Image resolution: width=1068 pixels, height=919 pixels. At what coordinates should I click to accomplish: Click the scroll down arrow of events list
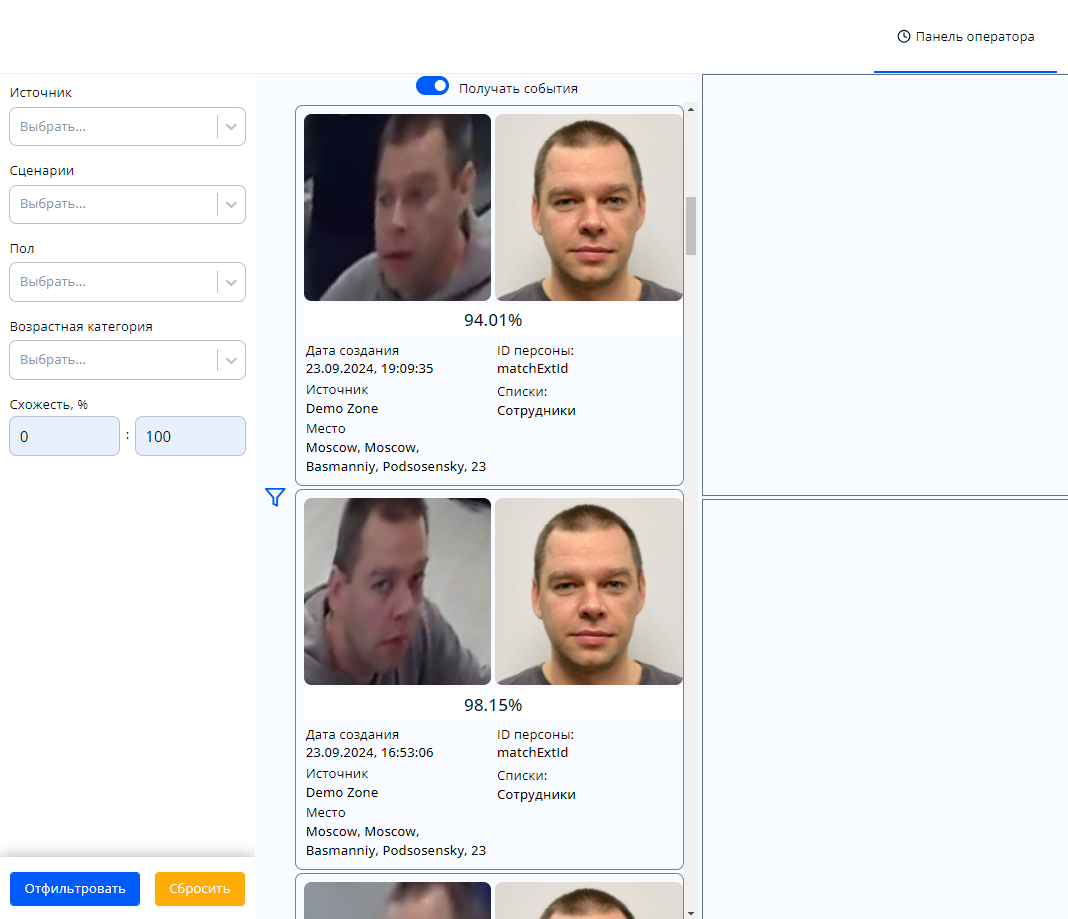pyautogui.click(x=691, y=914)
